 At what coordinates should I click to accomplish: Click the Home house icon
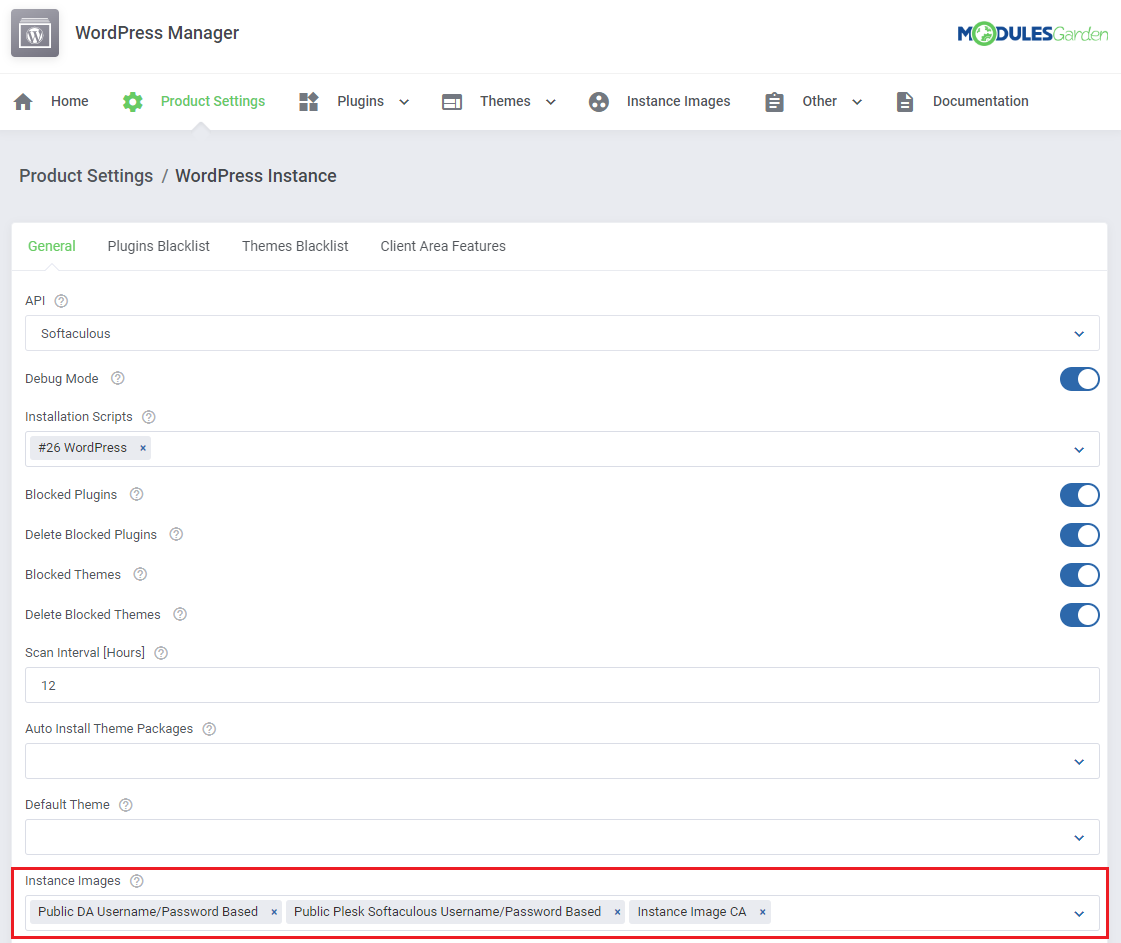click(23, 102)
